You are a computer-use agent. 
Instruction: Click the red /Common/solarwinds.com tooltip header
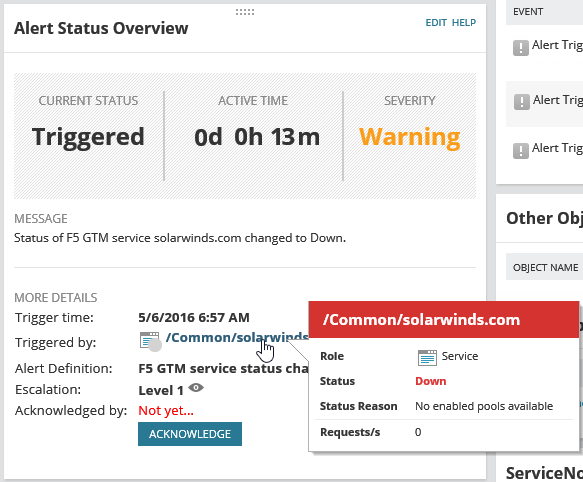pos(444,319)
